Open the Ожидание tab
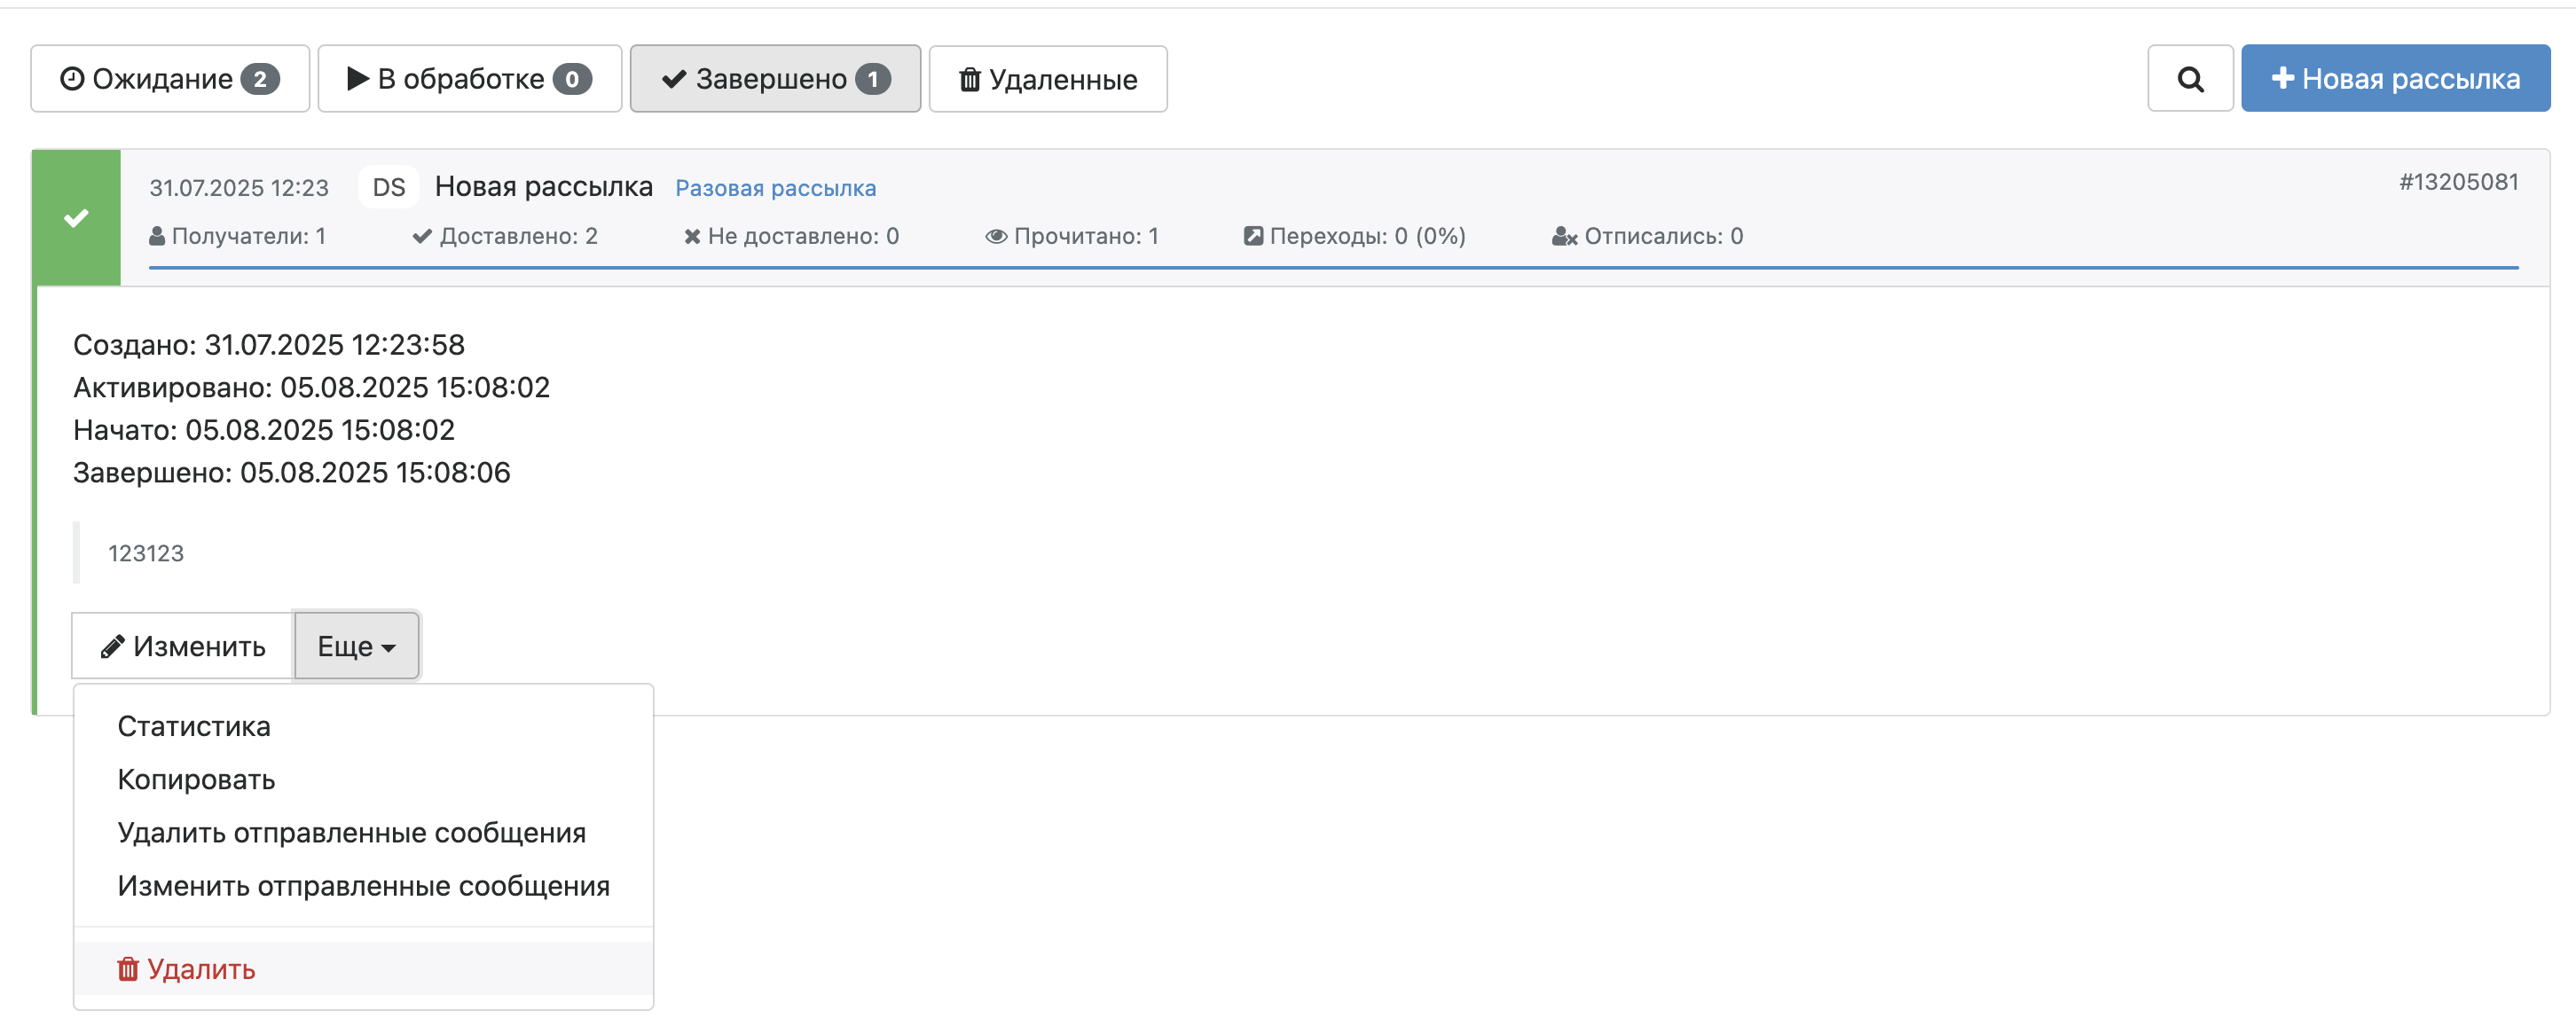The width and height of the screenshot is (2576, 1034). coord(170,79)
